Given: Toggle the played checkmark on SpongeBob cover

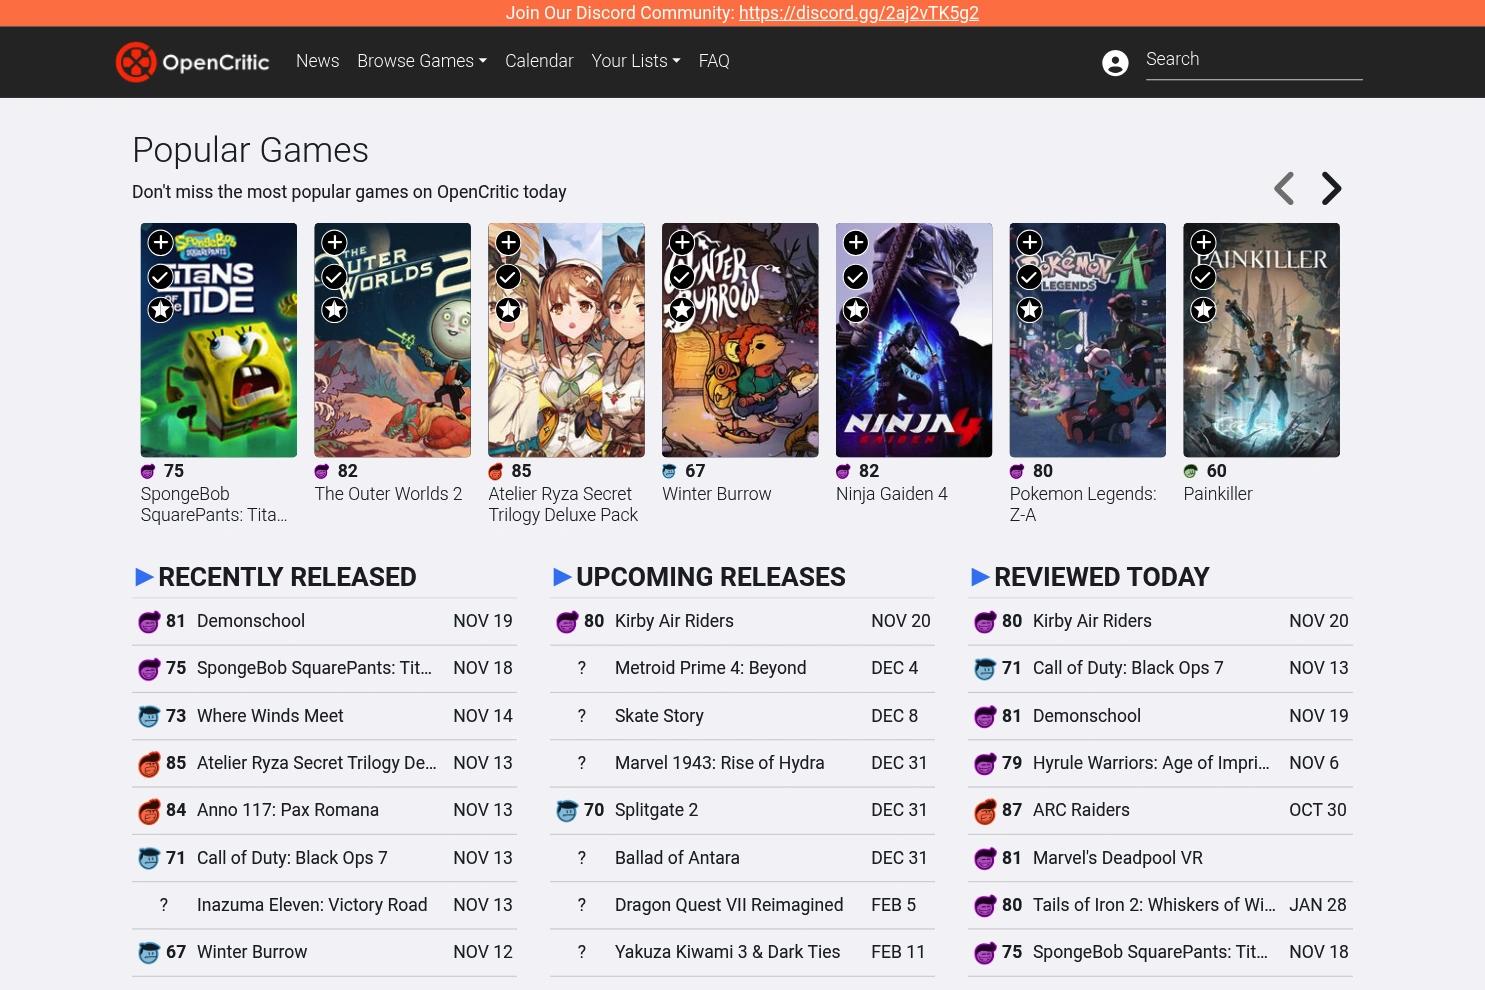Looking at the screenshot, I should pyautogui.click(x=161, y=276).
